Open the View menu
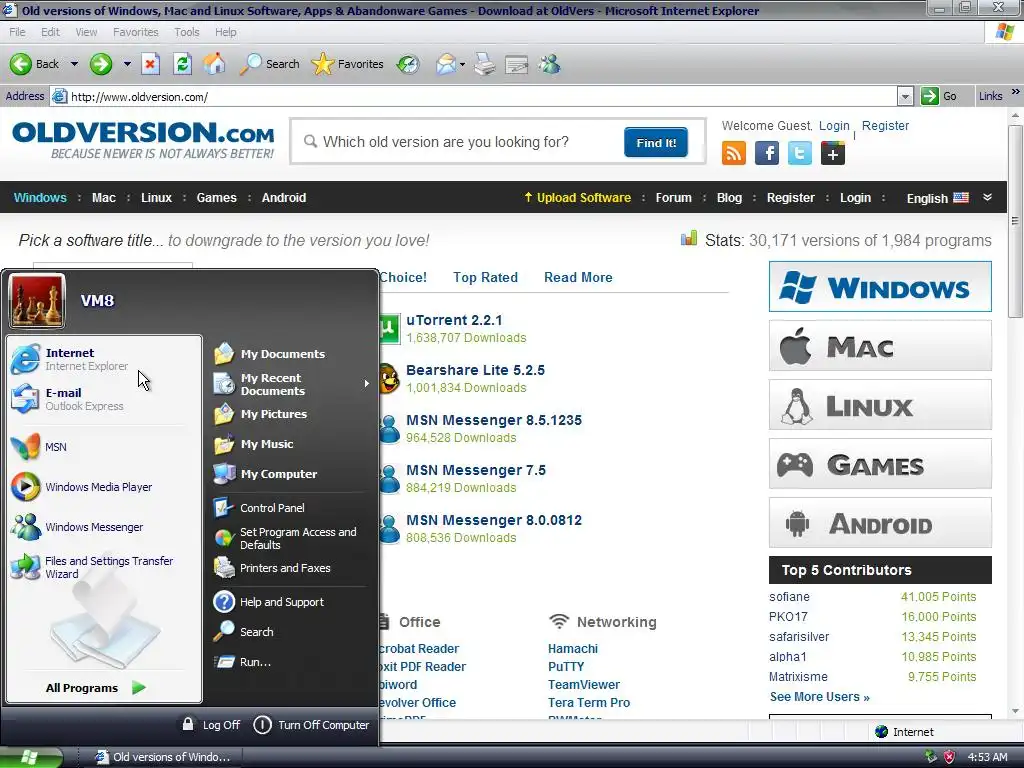The image size is (1024, 768). [x=86, y=32]
